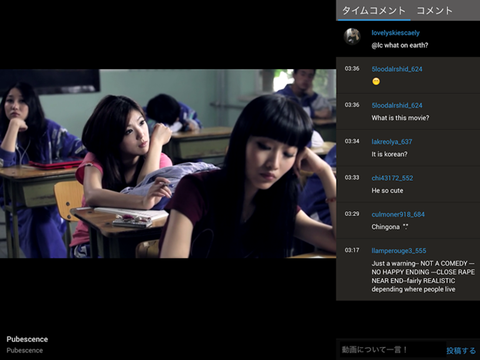Open user llamperouge3_555 profile link
The width and height of the screenshot is (480, 360).
(x=399, y=251)
